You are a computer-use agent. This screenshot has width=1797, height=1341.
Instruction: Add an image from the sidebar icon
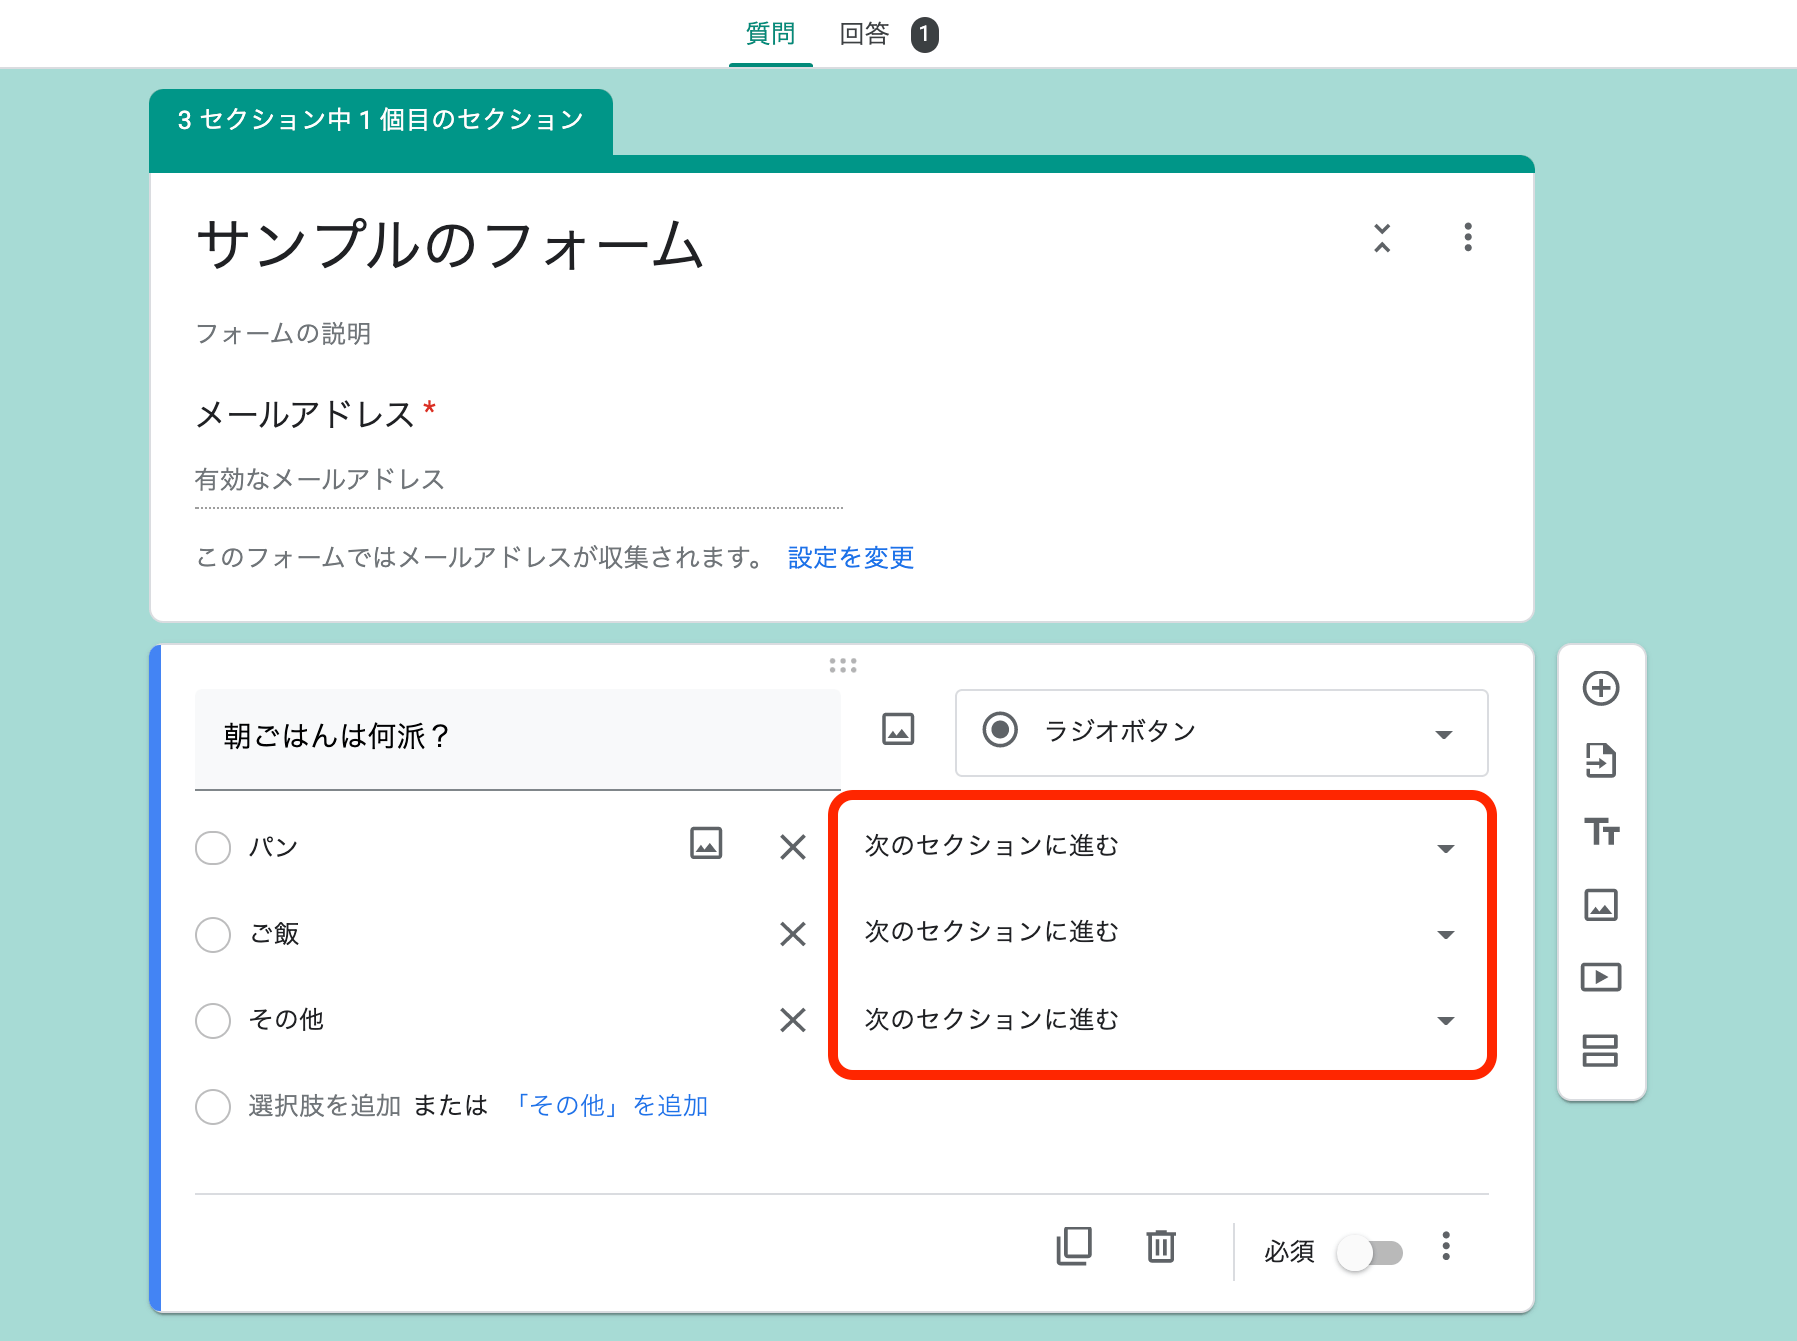coord(1601,905)
